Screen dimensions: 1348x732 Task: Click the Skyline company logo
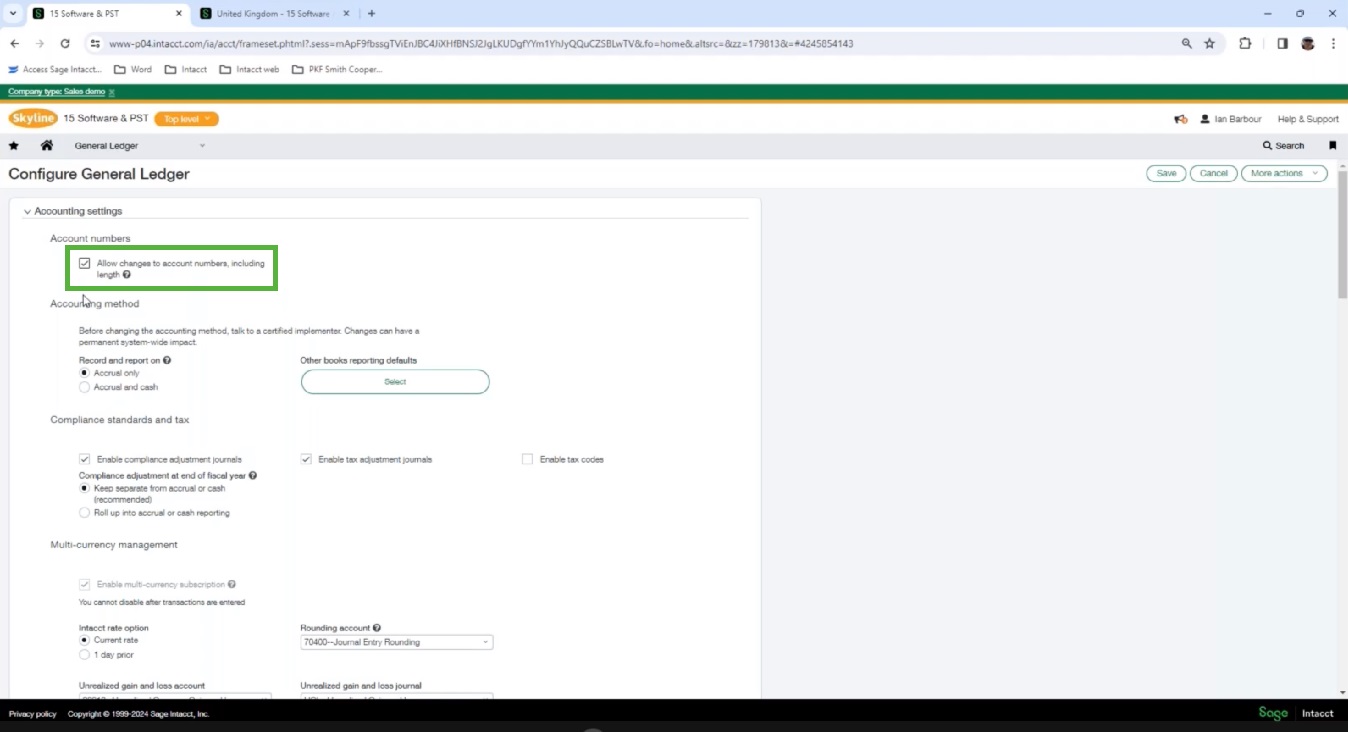[x=33, y=118]
